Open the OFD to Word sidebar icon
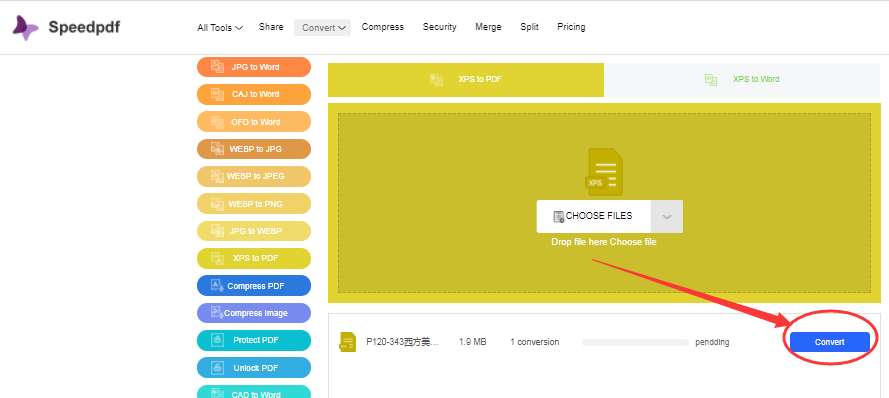The image size is (889, 398). pyautogui.click(x=217, y=122)
